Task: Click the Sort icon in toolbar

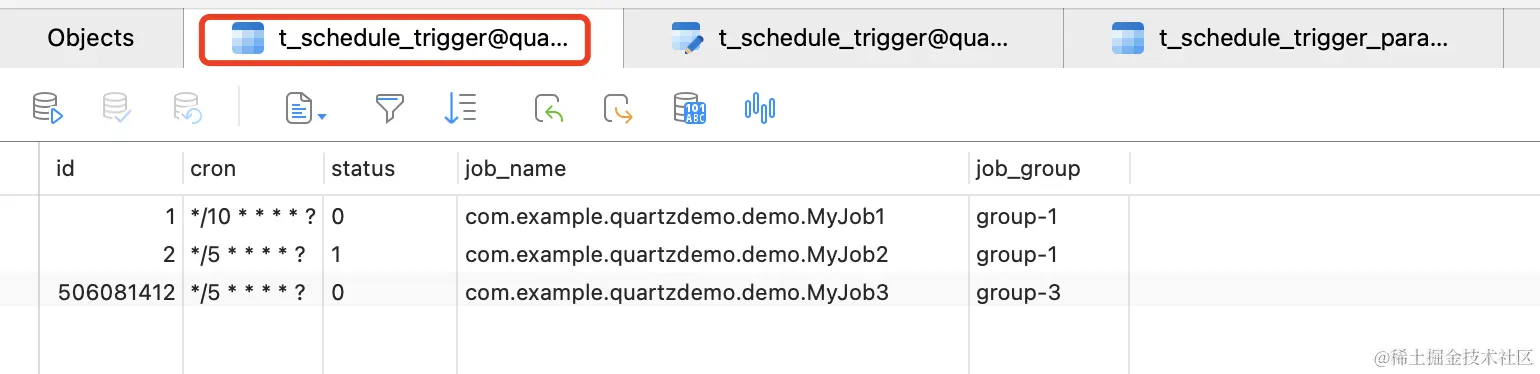Action: (x=459, y=108)
